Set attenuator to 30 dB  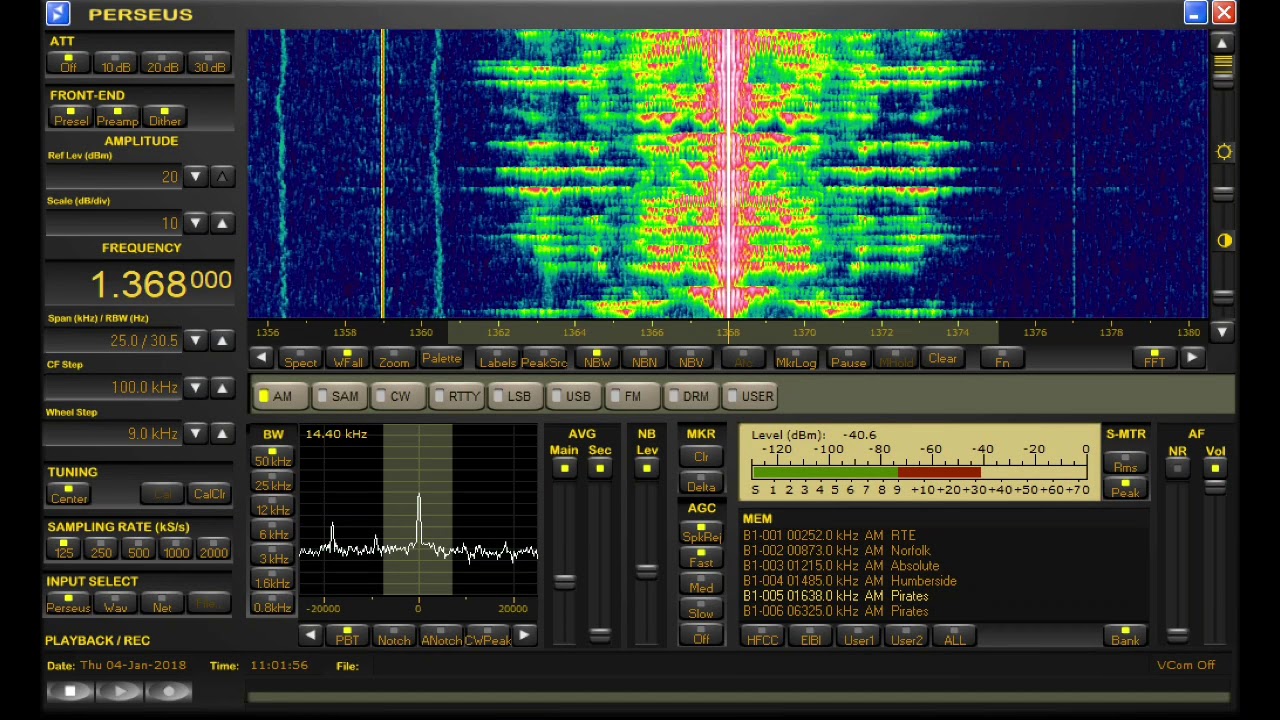tap(209, 63)
